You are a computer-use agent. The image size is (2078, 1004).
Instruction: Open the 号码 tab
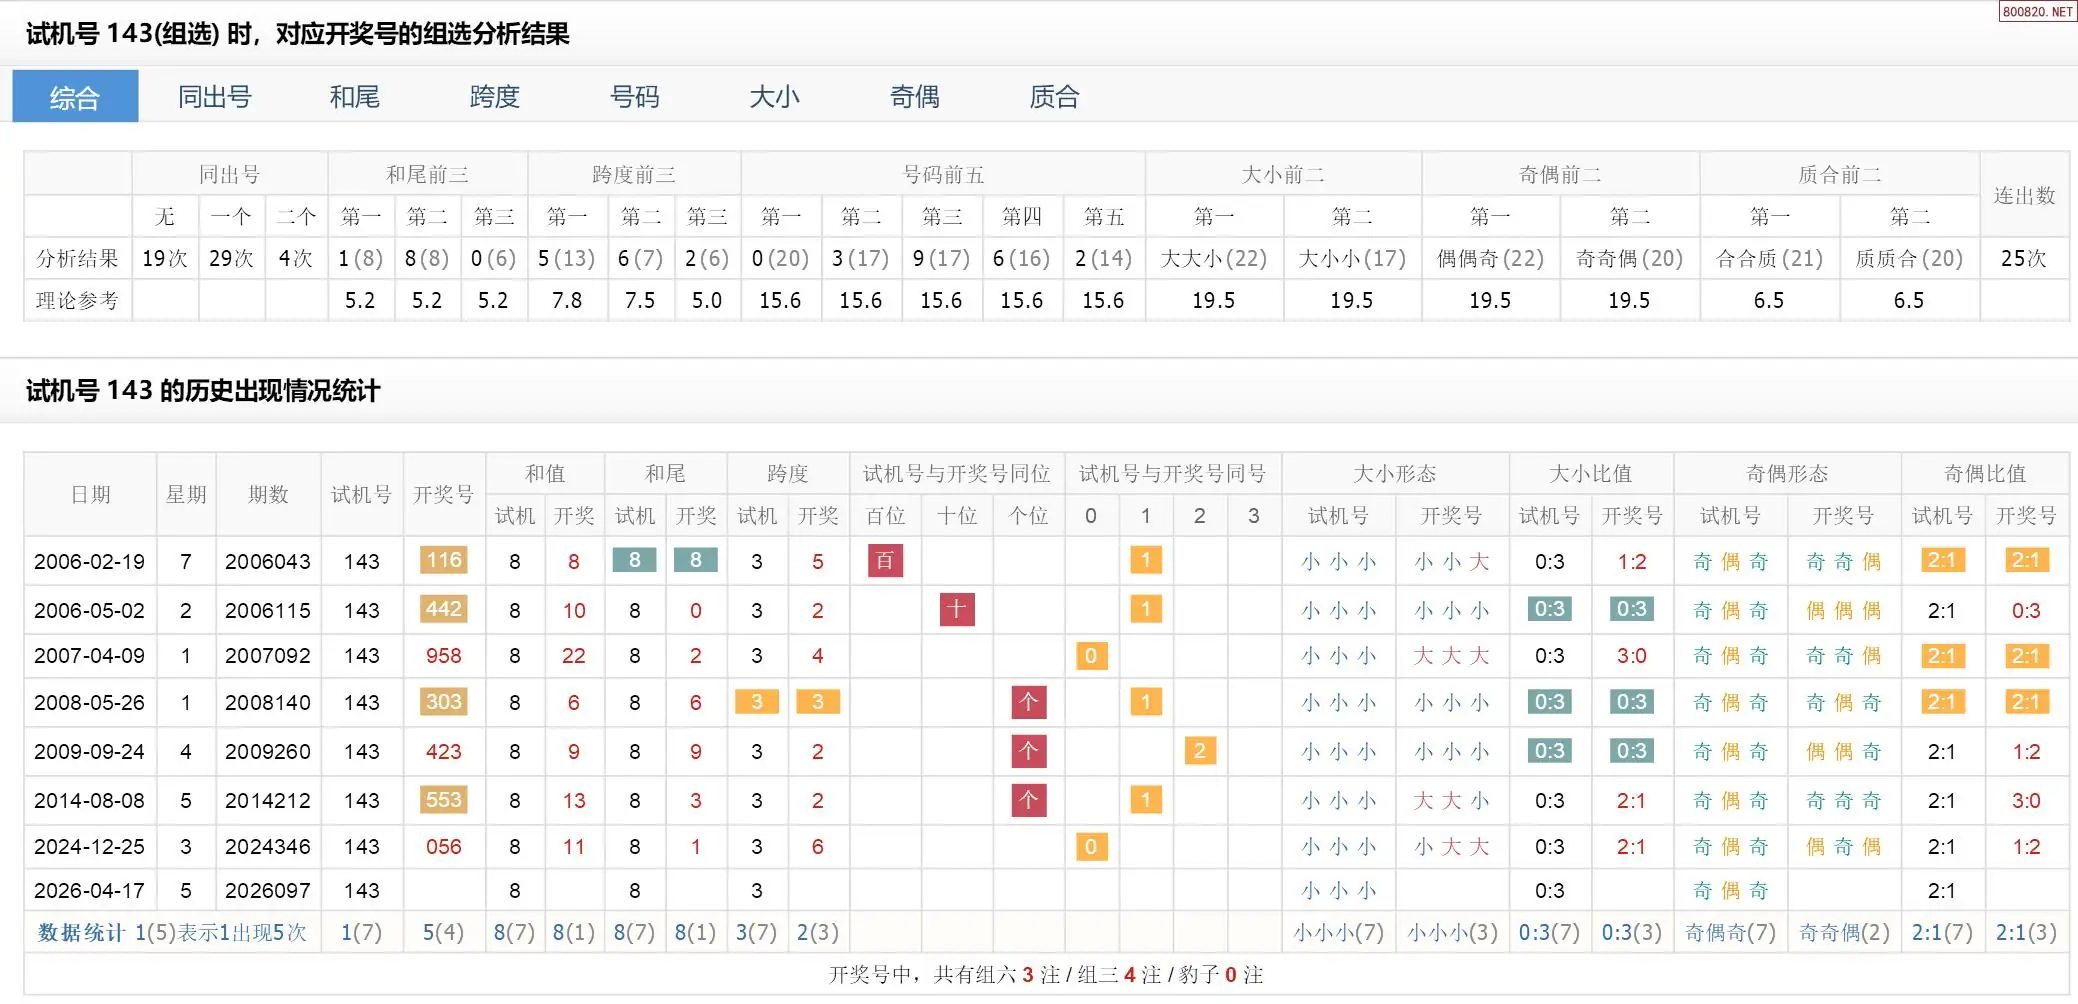[634, 97]
